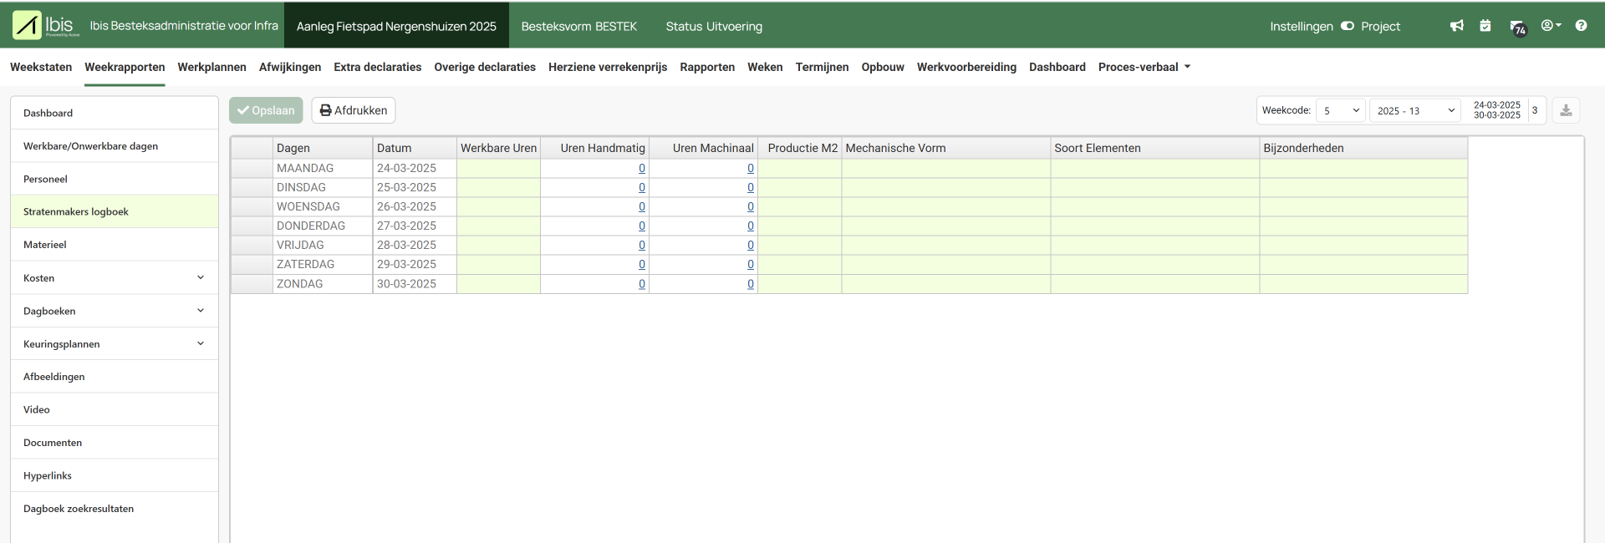
Task: Open the Extra declaraties tab
Action: pyautogui.click(x=377, y=67)
